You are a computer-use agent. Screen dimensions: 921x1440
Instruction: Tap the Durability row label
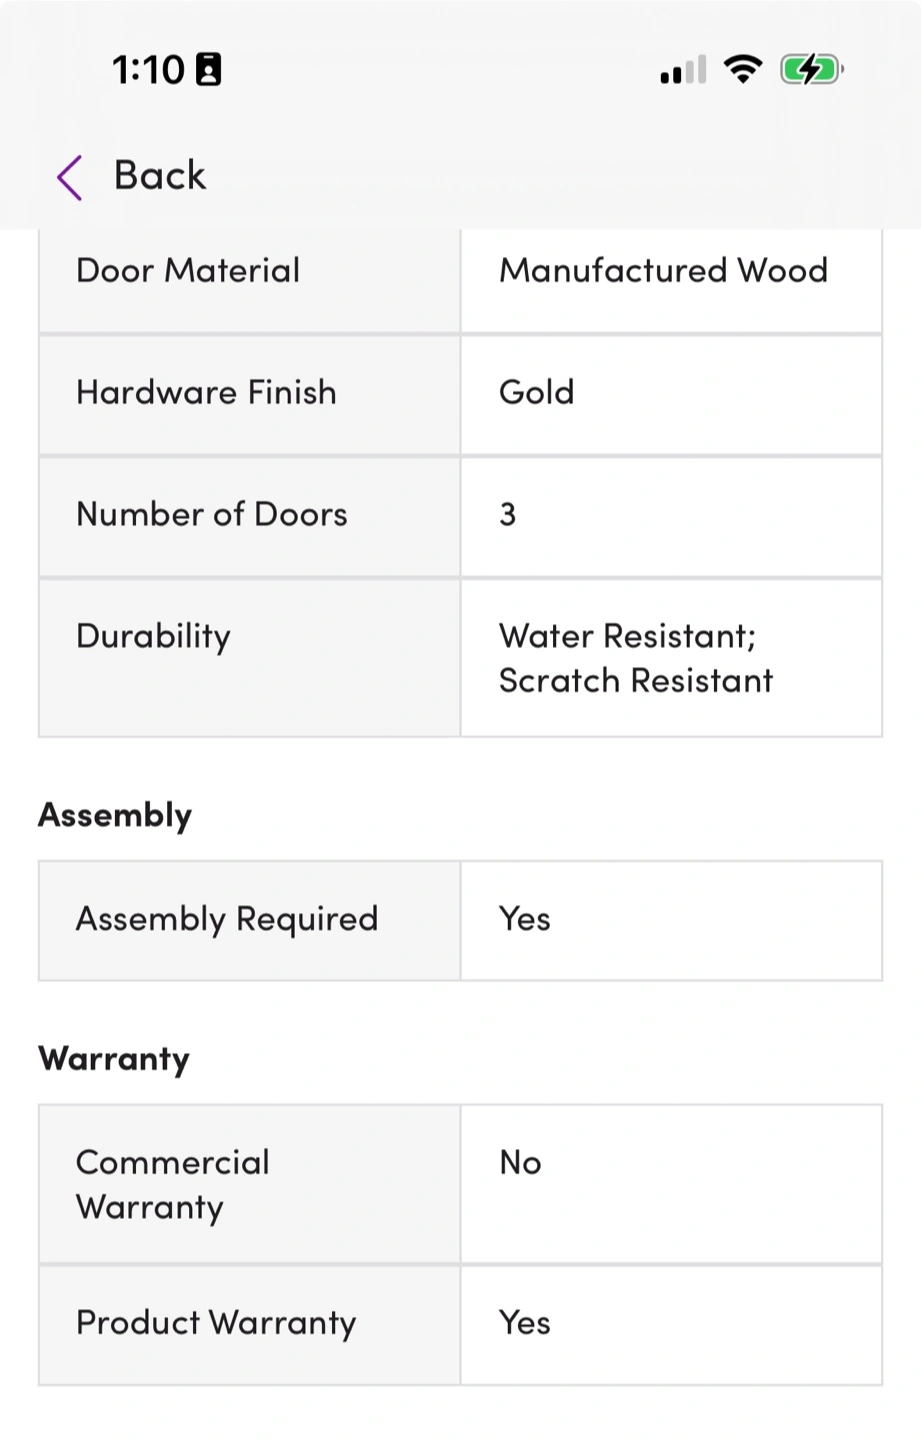[x=154, y=637]
